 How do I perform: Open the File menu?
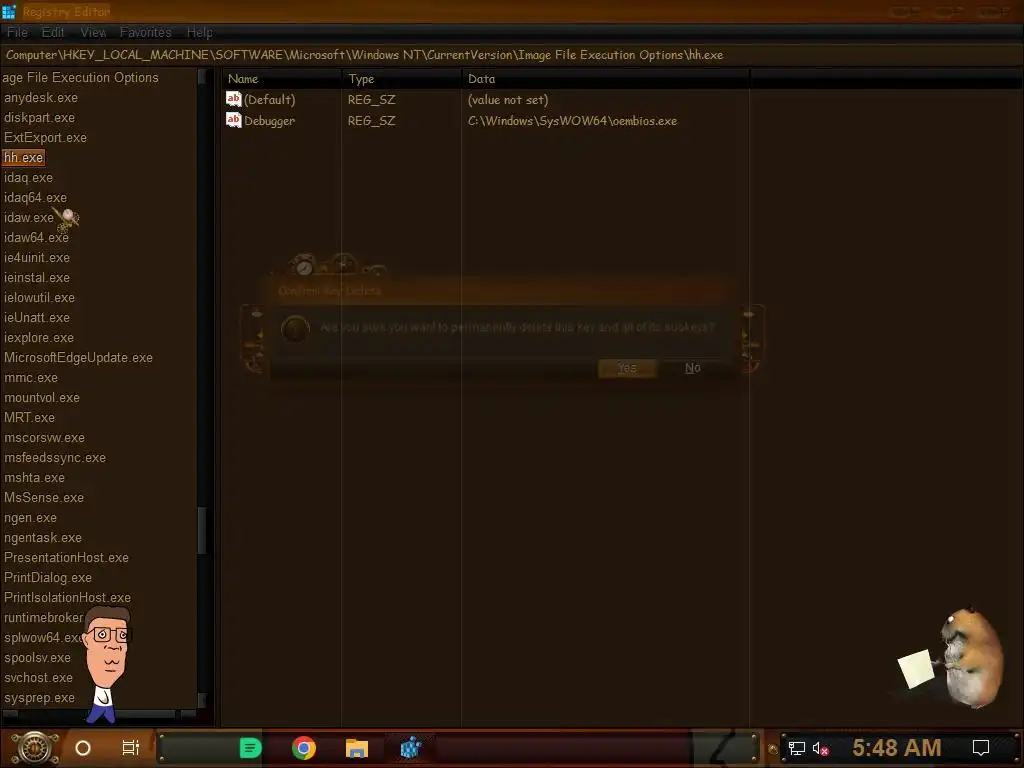tap(18, 32)
